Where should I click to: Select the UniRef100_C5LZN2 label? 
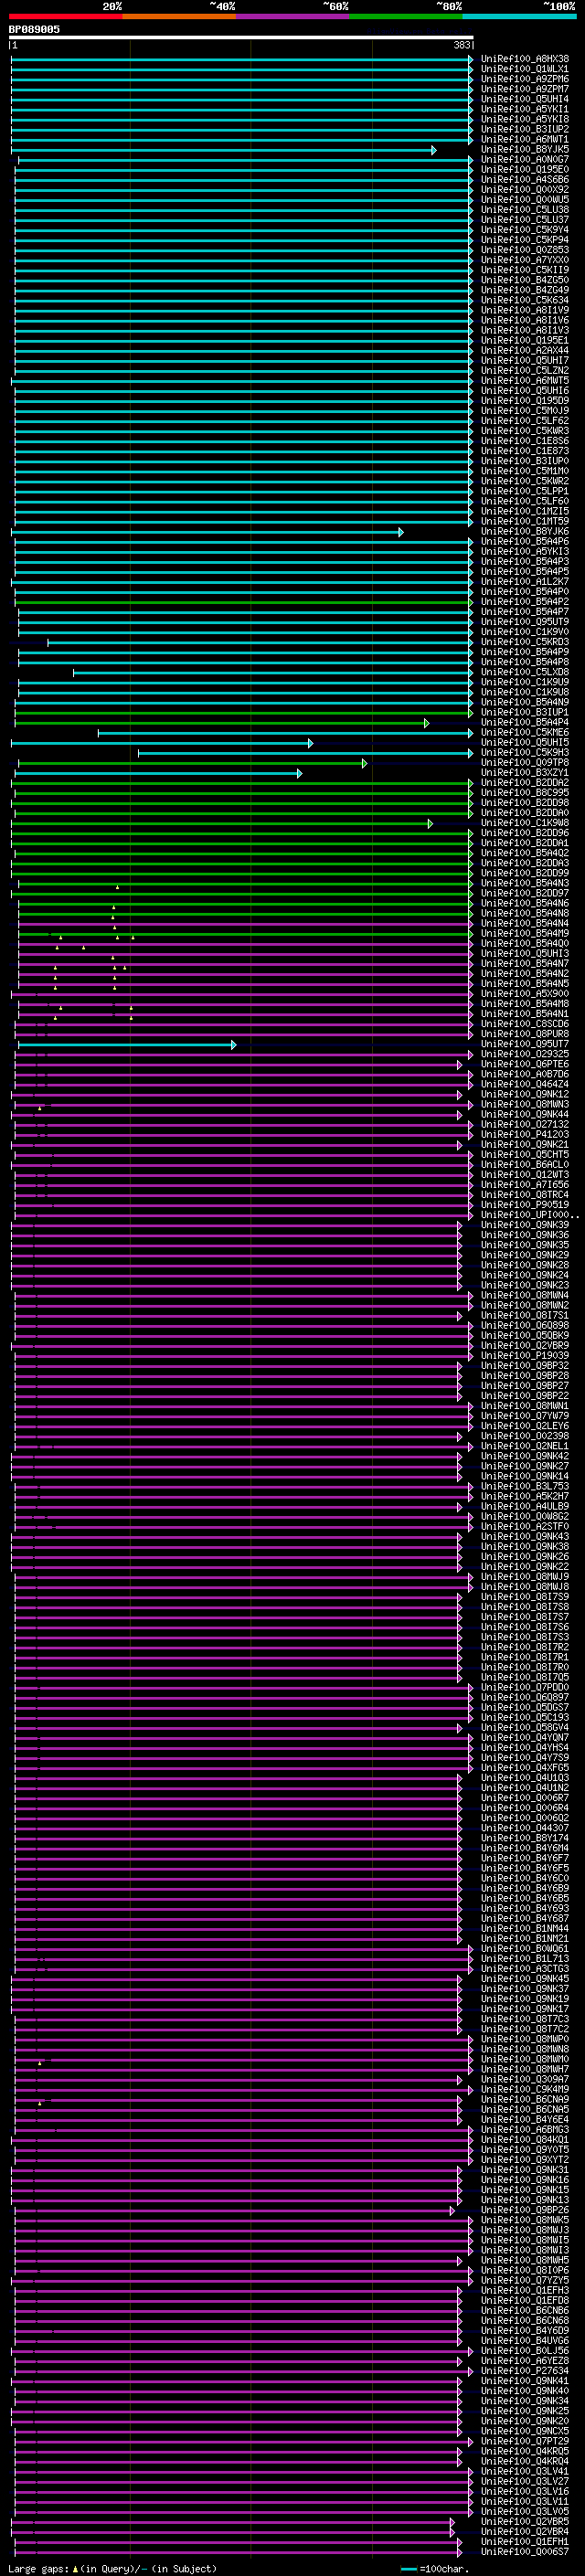(525, 371)
